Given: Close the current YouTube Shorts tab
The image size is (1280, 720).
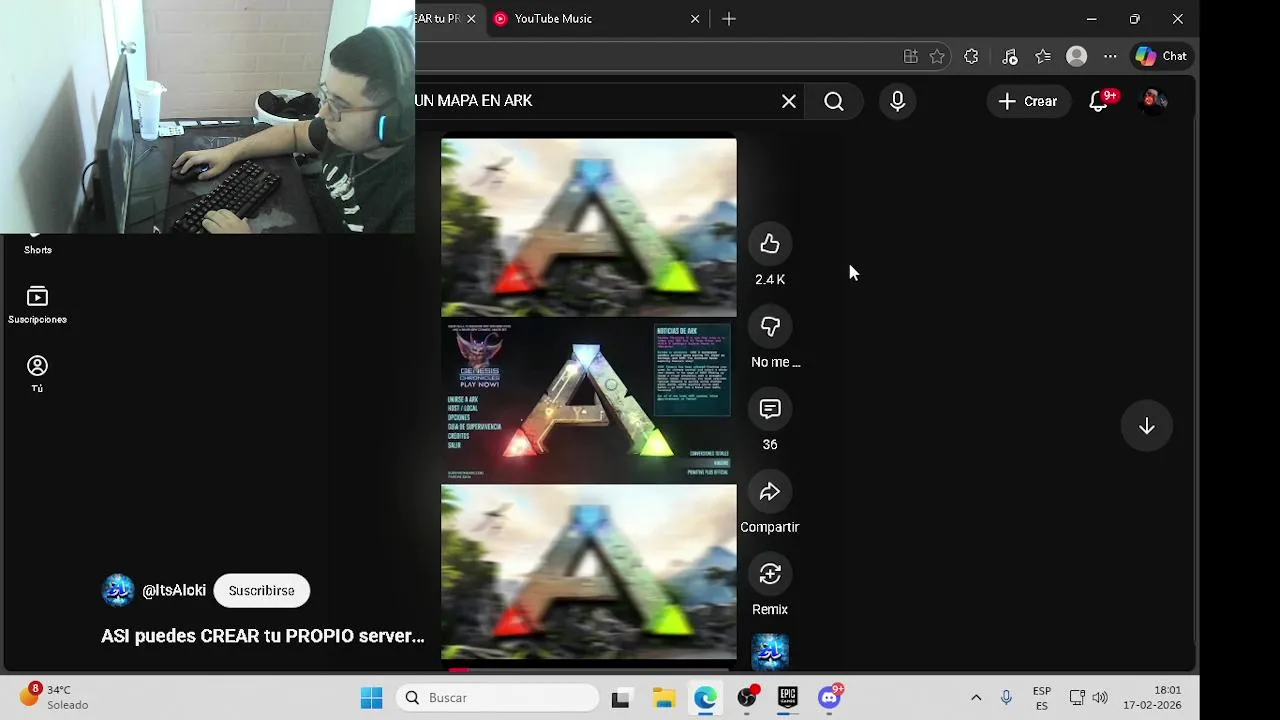Looking at the screenshot, I should pos(471,19).
